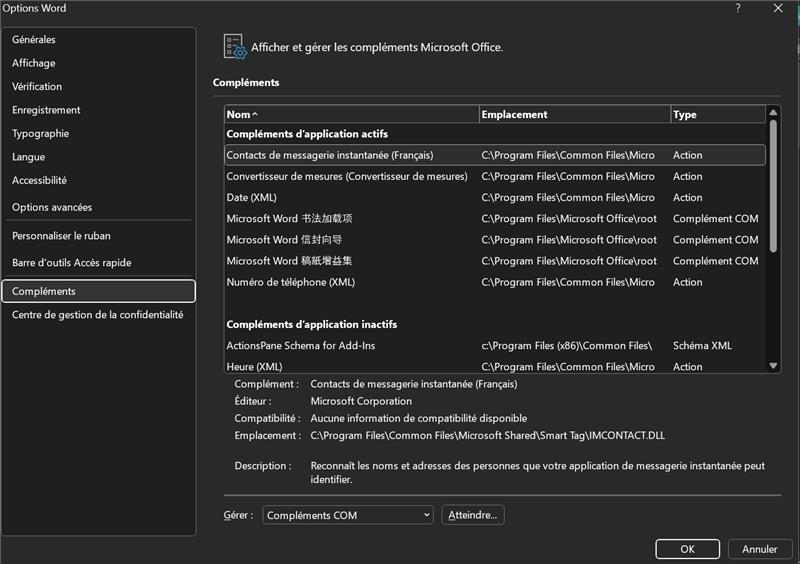Viewport: 800px width, 564px height.
Task: Select ActionsPane Schema for Add-Ins row
Action: (495, 346)
